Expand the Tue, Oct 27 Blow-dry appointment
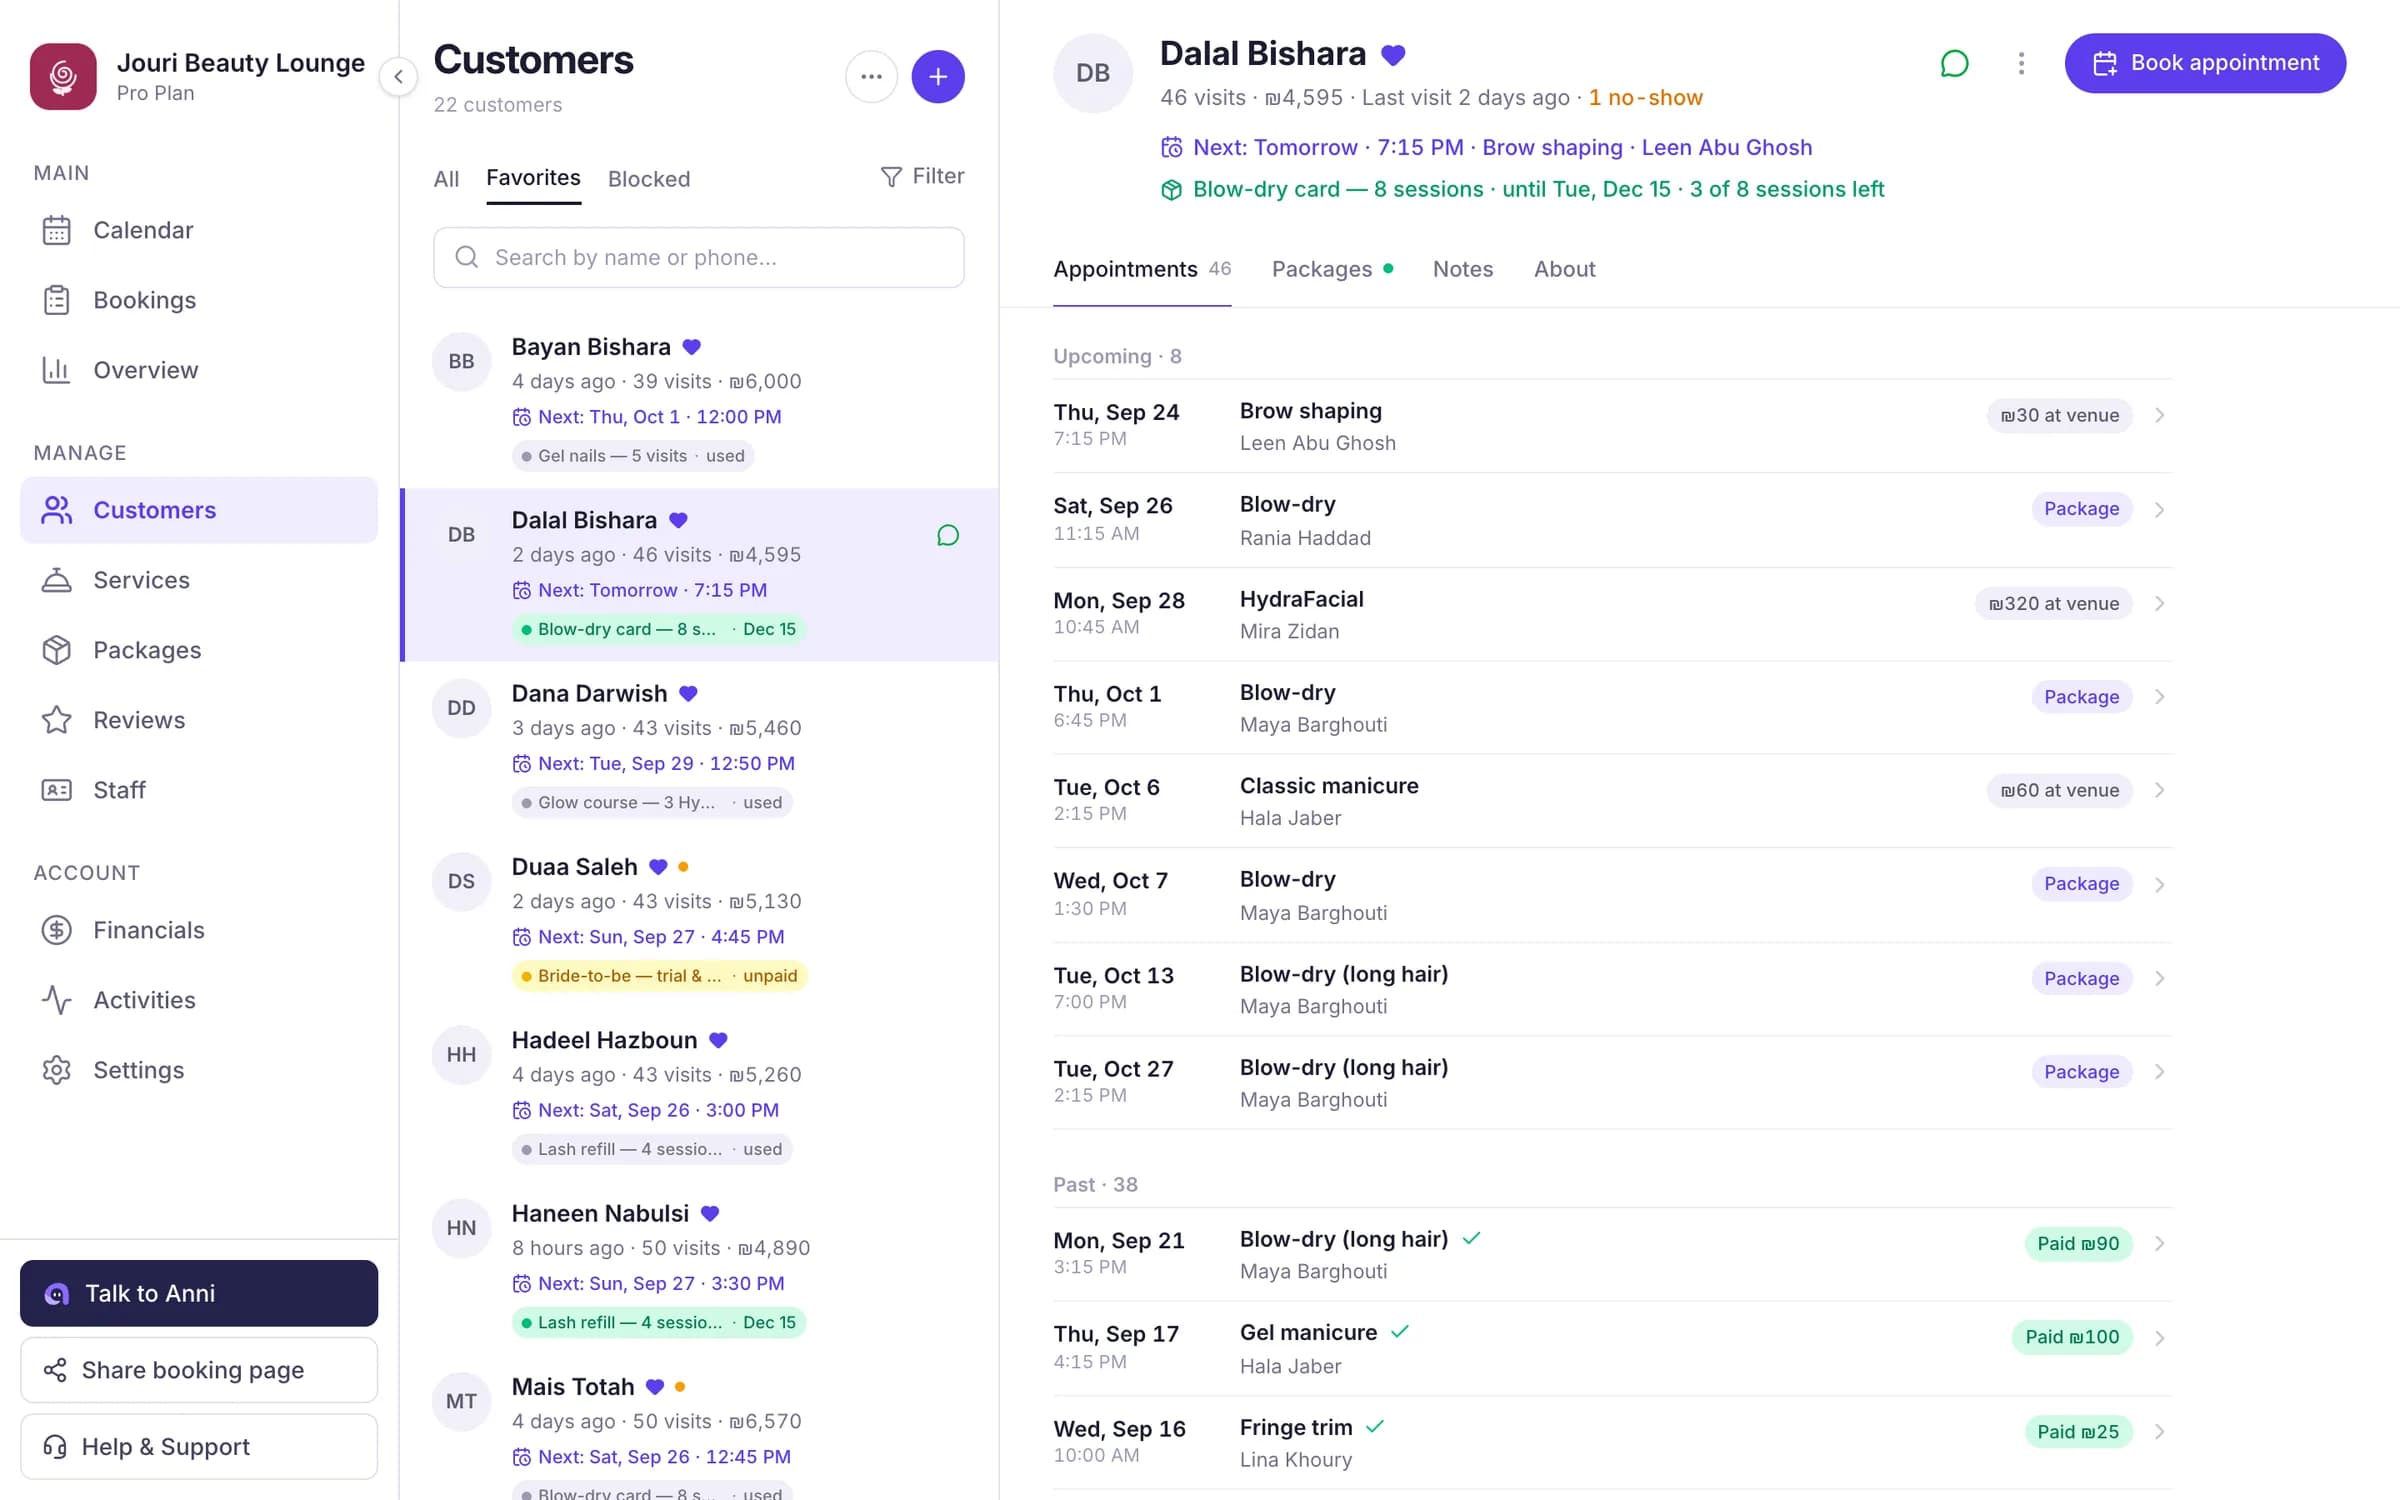 [x=1613, y=1083]
